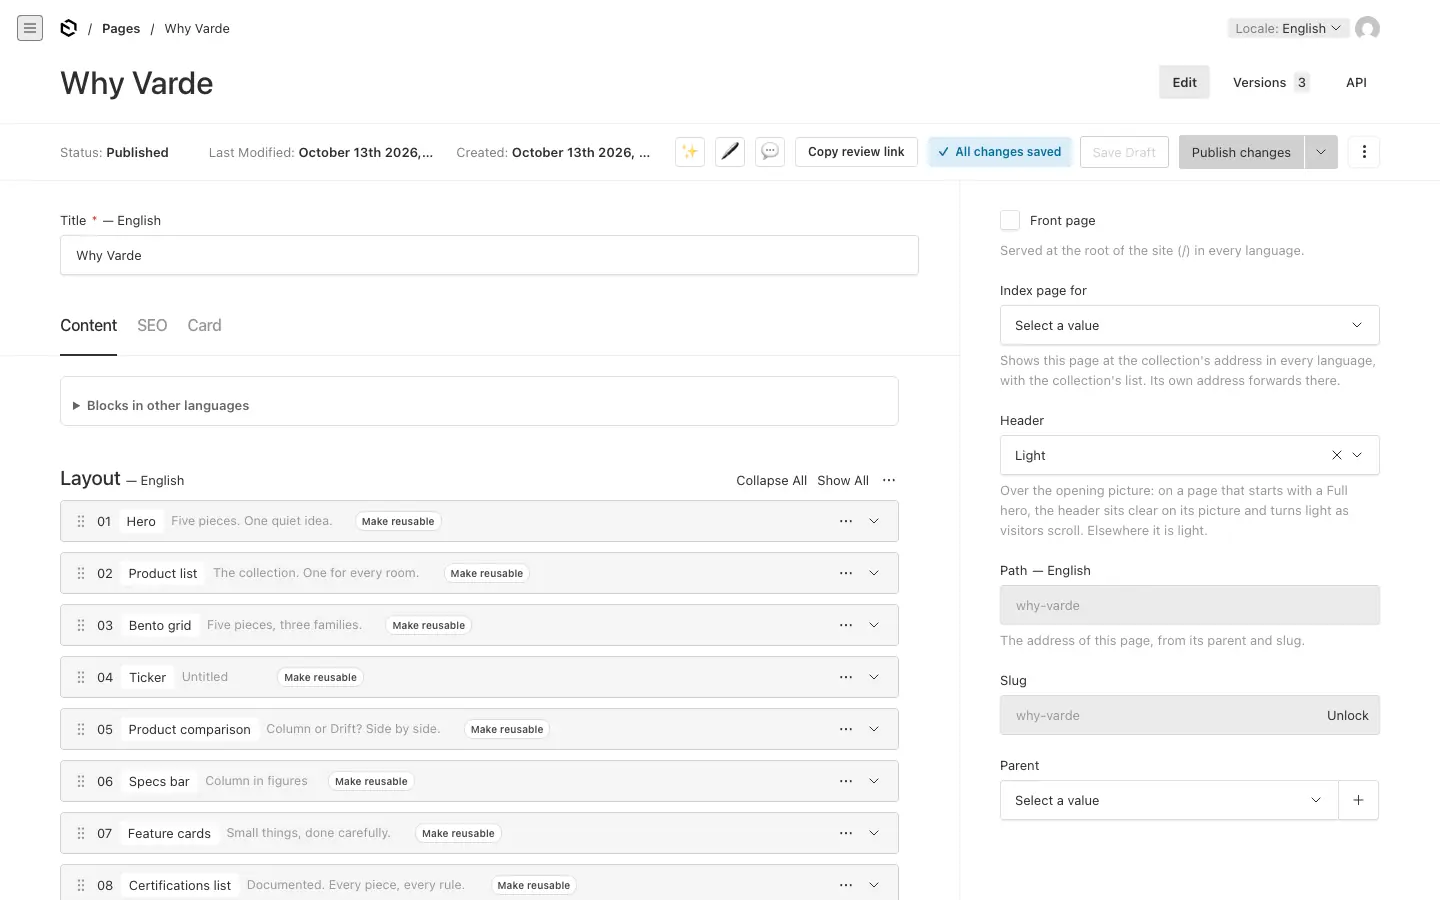Image resolution: width=1440 pixels, height=900 pixels.
Task: Make the Ticker block reusable
Action: point(320,677)
